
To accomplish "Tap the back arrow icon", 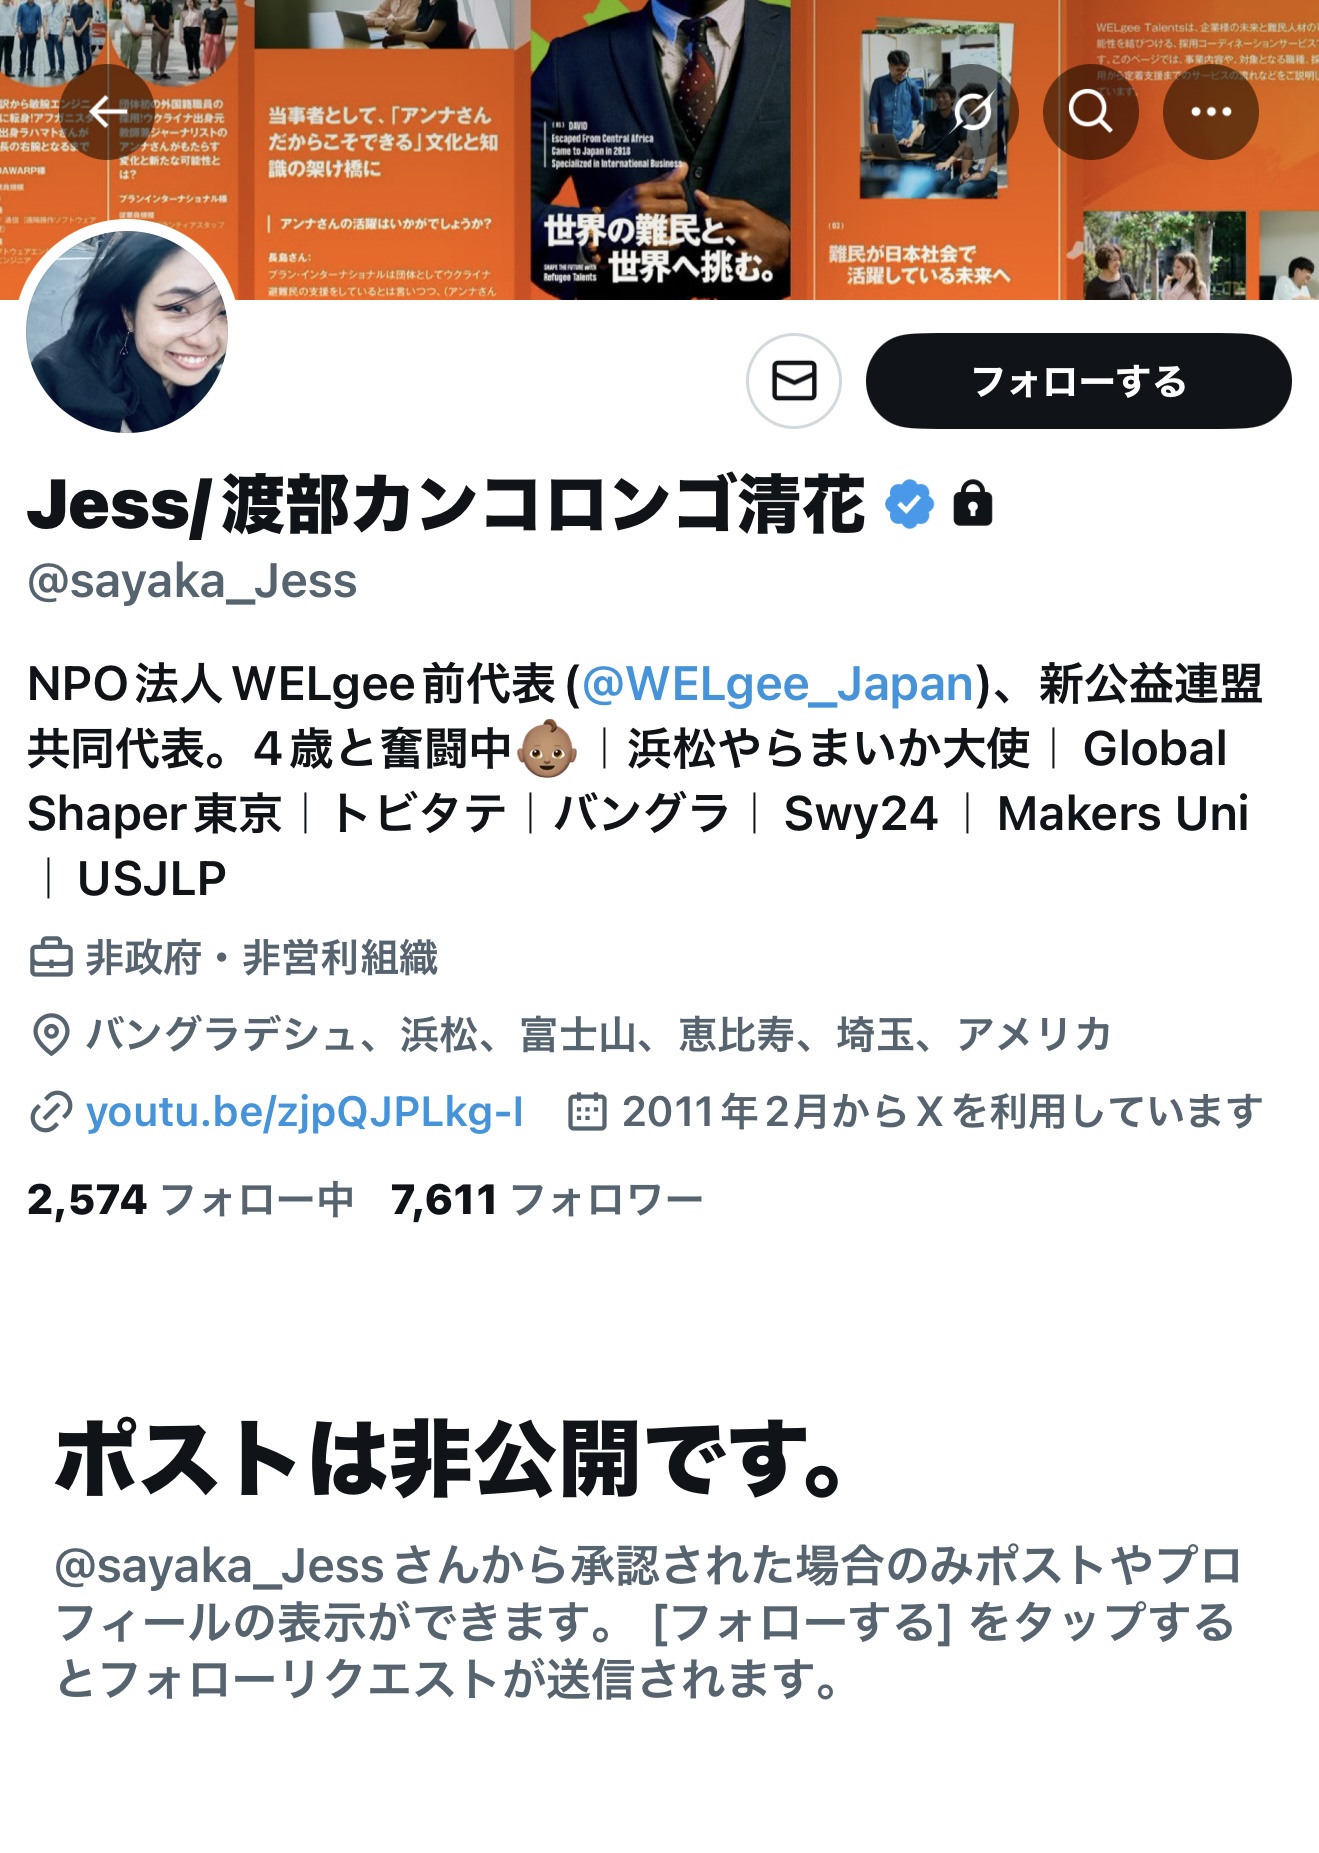I will coord(107,112).
